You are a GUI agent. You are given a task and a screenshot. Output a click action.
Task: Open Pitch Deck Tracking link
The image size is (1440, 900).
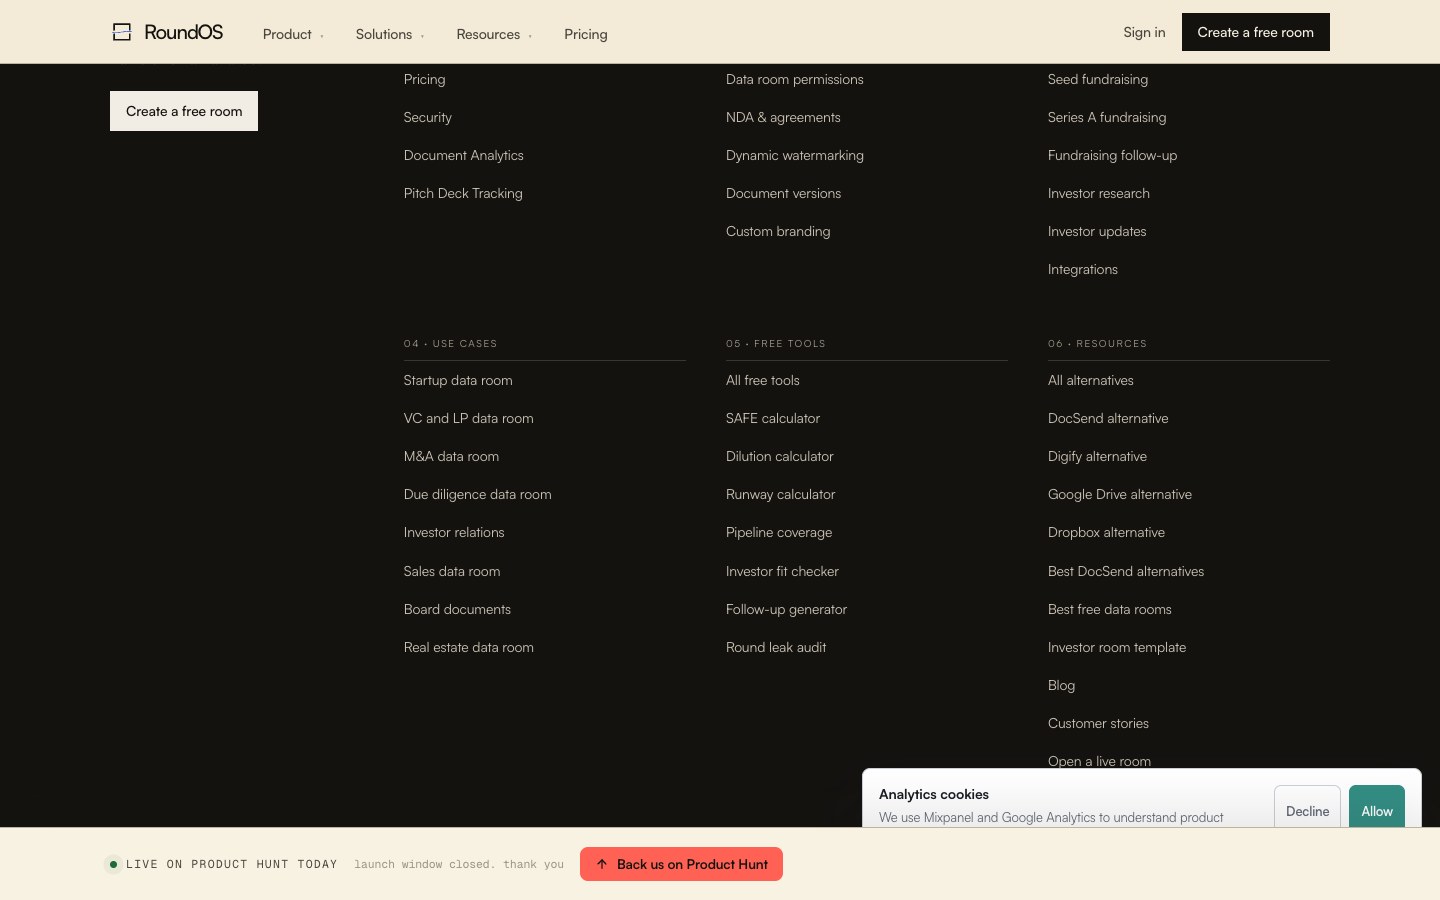click(463, 193)
